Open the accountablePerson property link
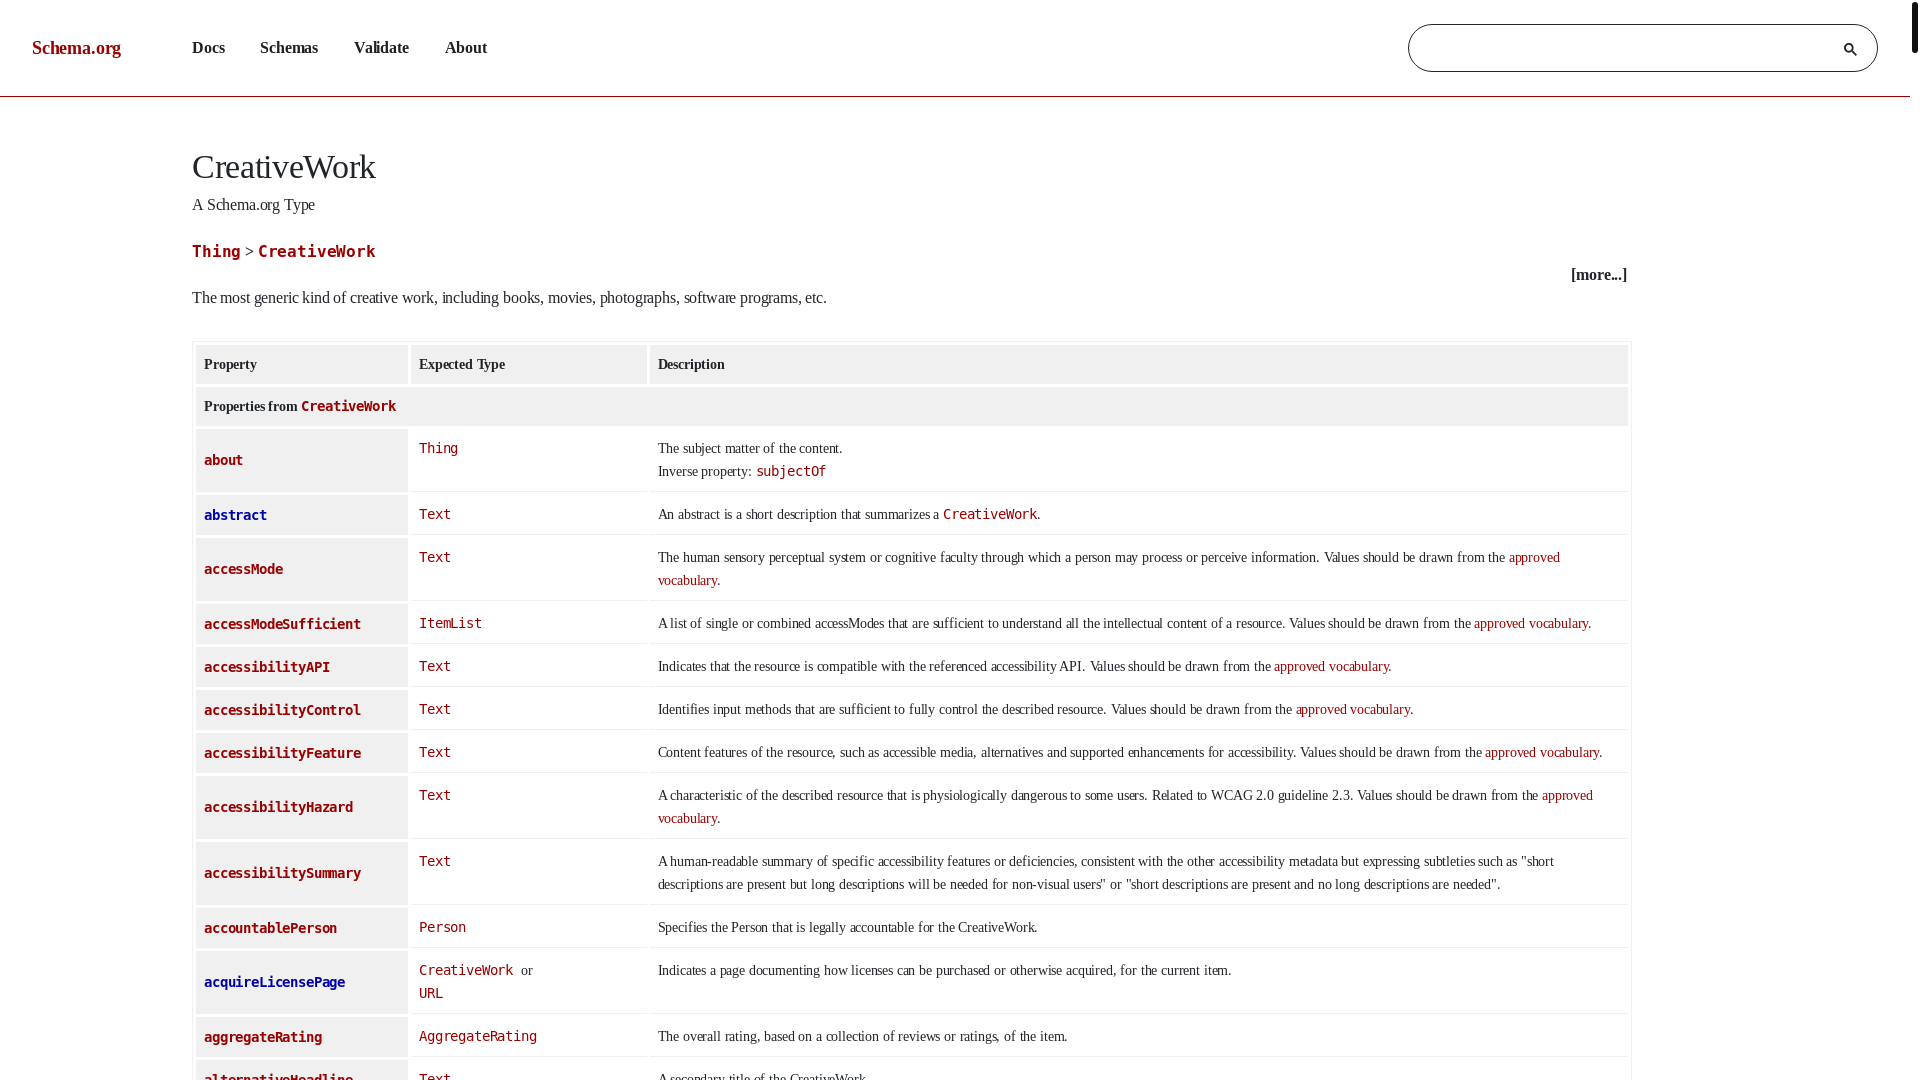This screenshot has width=1920, height=1080. pos(270,928)
